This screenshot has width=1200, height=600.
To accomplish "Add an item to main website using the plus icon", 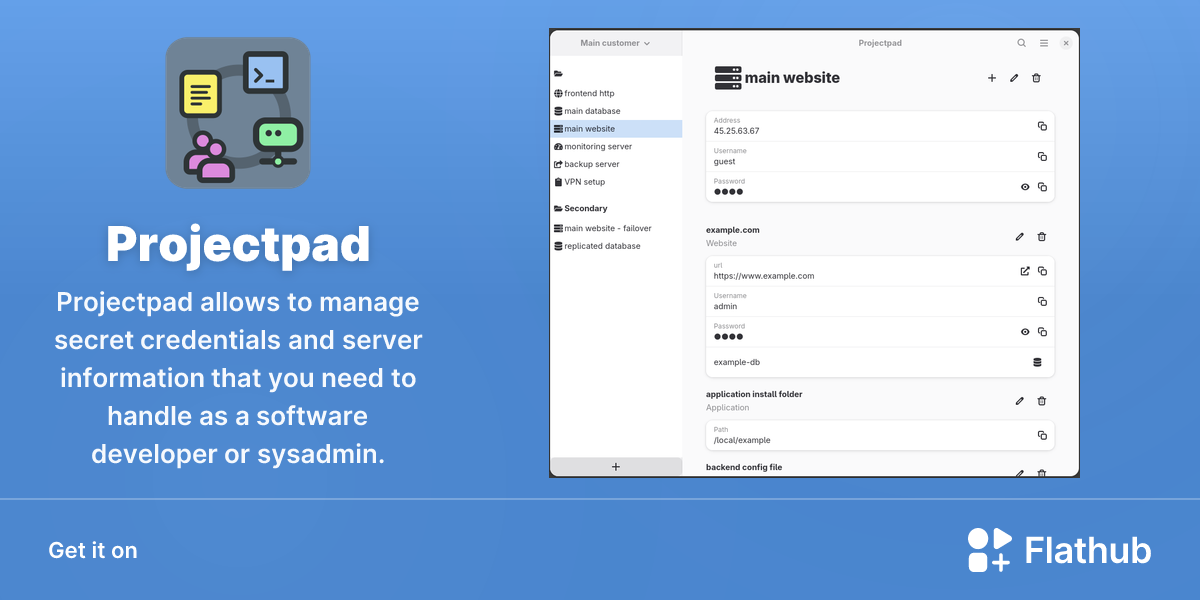I will (x=992, y=78).
